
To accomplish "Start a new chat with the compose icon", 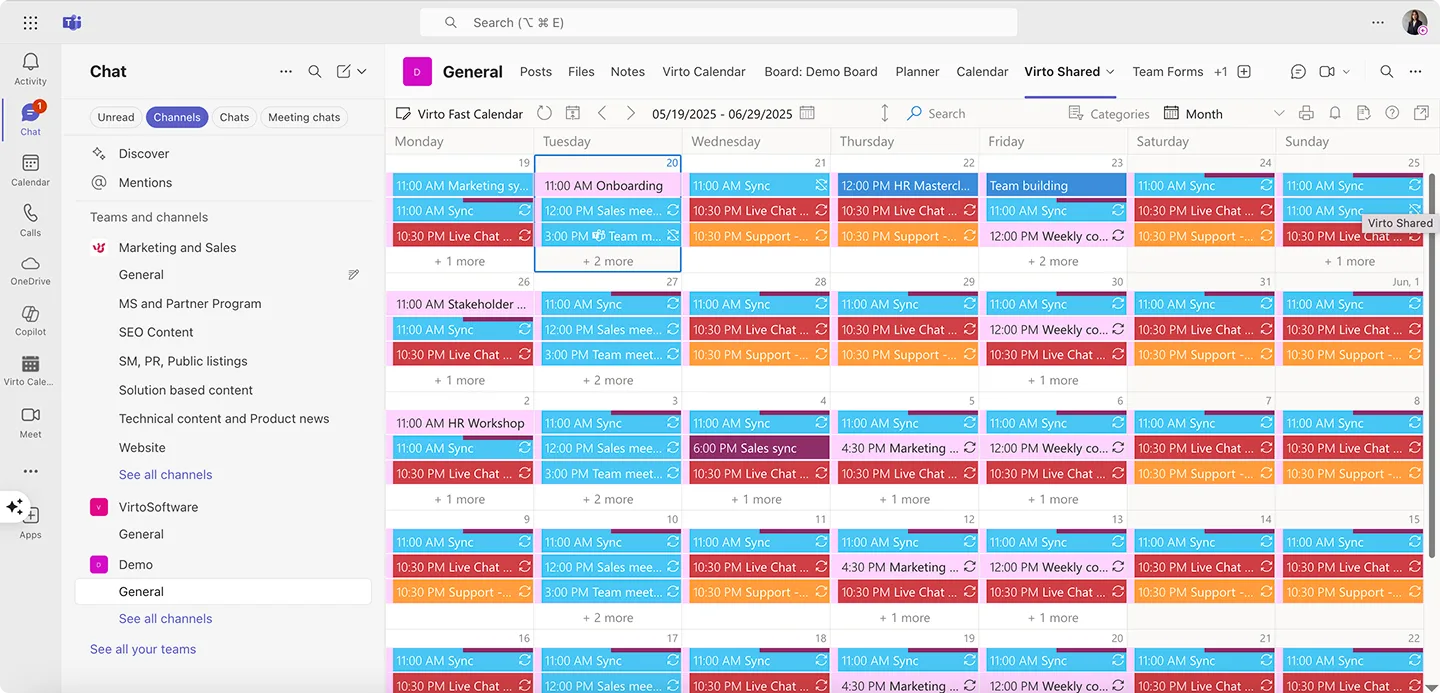I will click(x=344, y=71).
